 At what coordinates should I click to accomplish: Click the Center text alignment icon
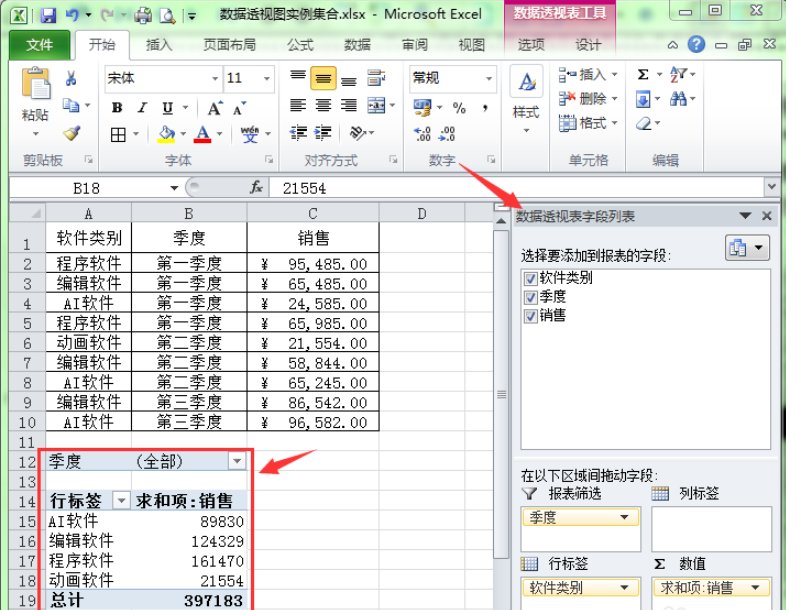(x=323, y=105)
